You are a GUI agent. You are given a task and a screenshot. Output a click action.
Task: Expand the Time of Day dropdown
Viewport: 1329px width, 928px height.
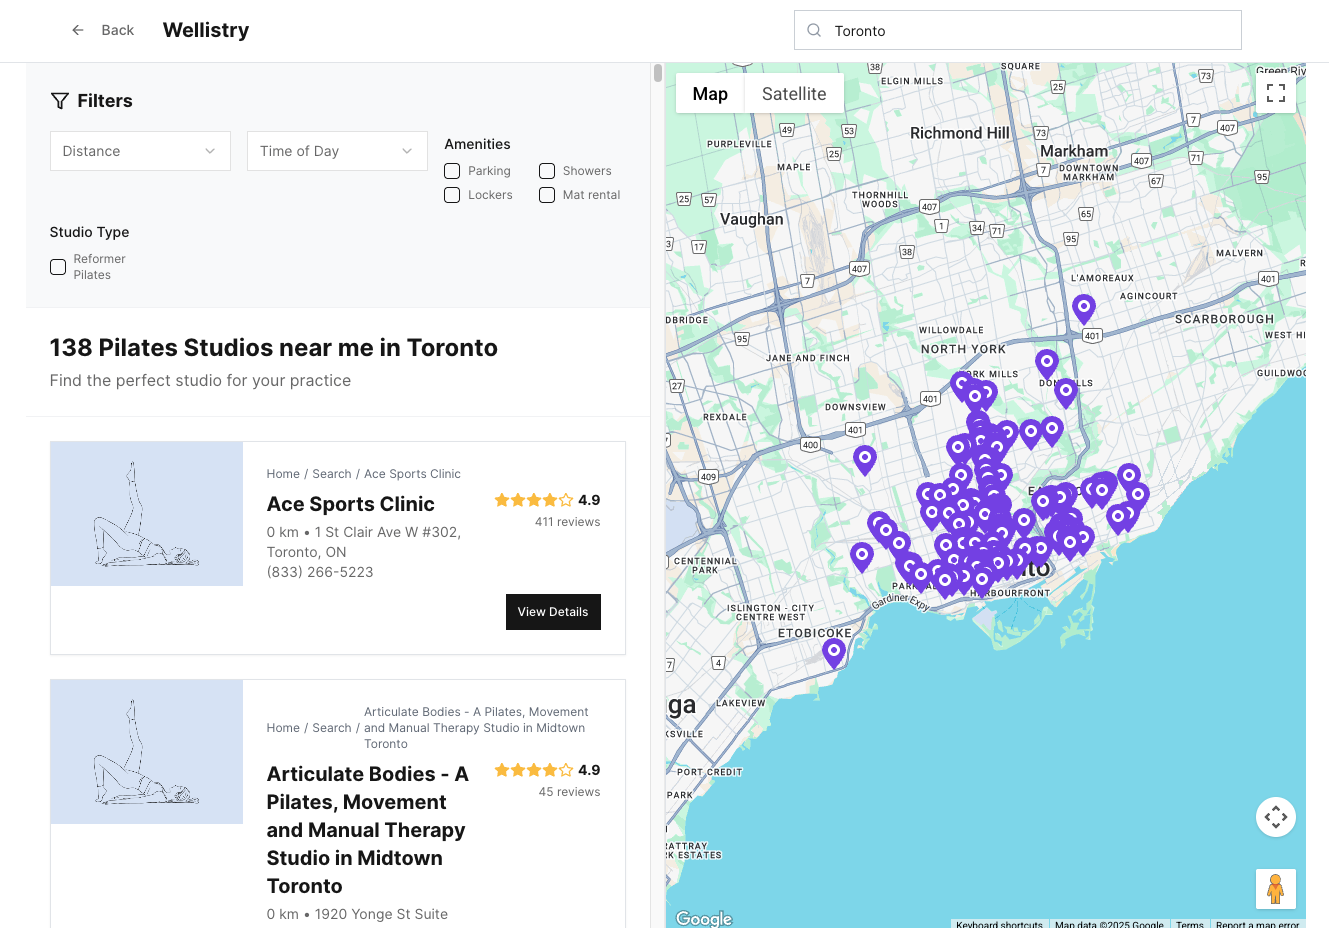click(x=337, y=151)
